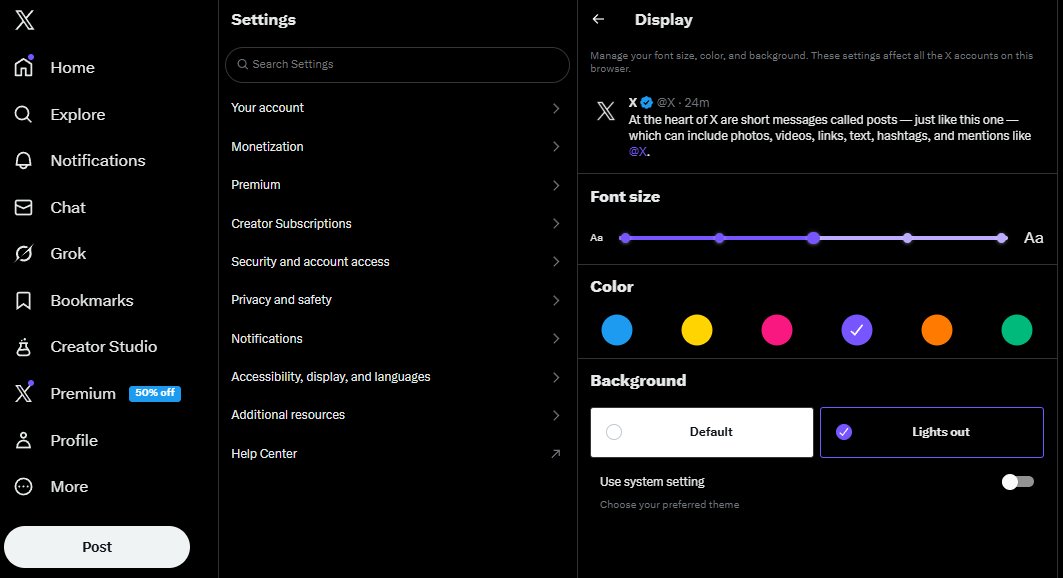Expand the Your account chevron
Screen dimensions: 1063x578
(x=556, y=108)
